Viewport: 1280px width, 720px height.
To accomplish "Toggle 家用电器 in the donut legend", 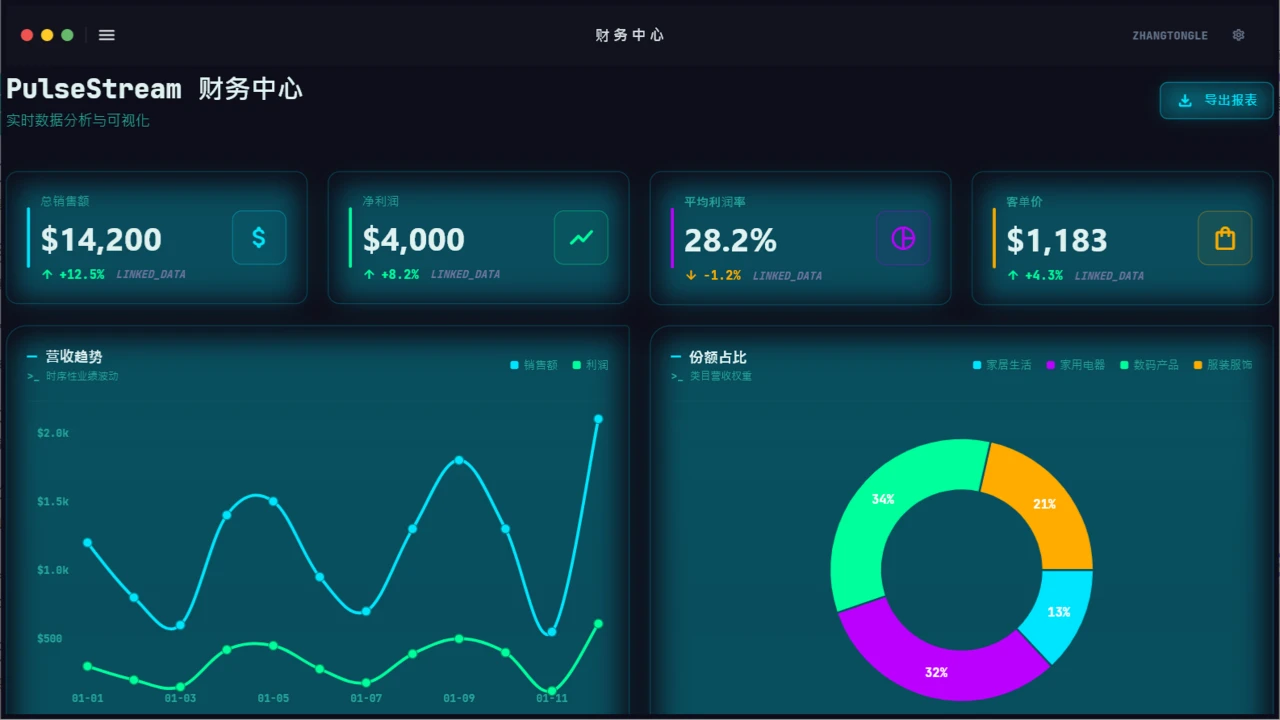I will (x=1076, y=365).
